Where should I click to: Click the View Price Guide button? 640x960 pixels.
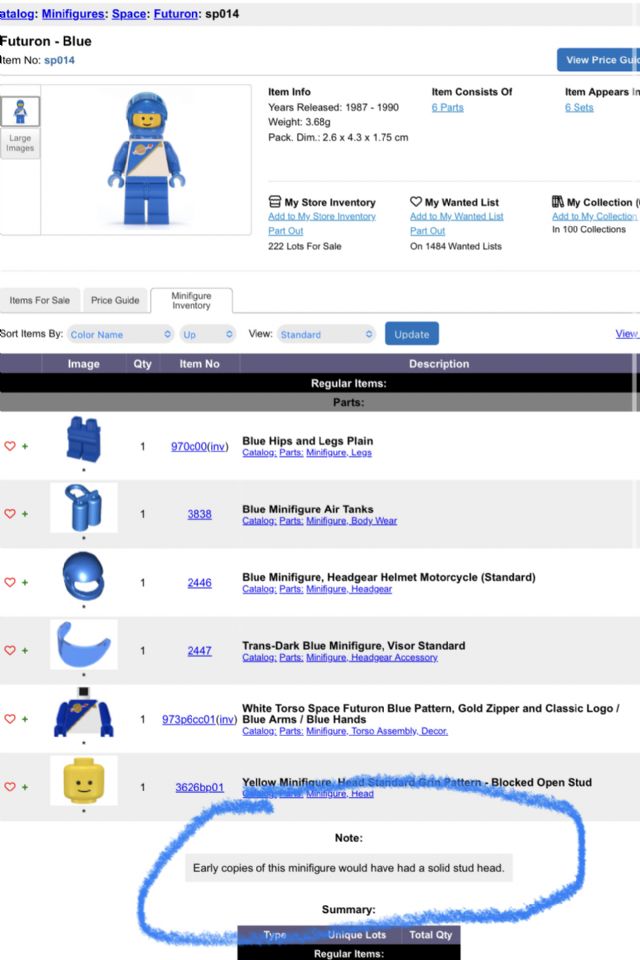598,60
